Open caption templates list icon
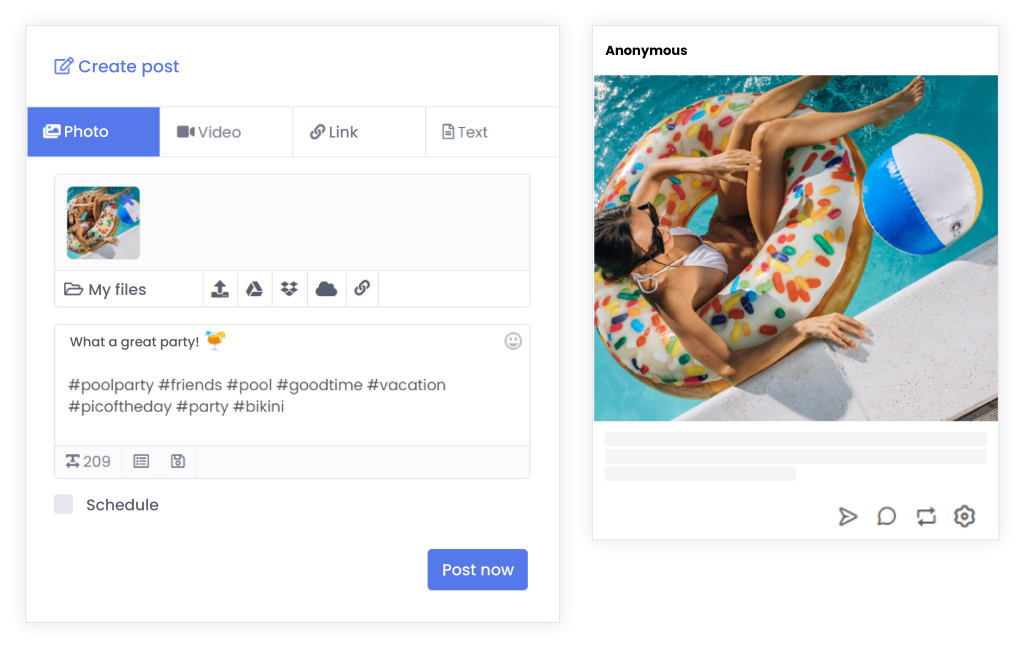This screenshot has width=1024, height=648. (141, 461)
